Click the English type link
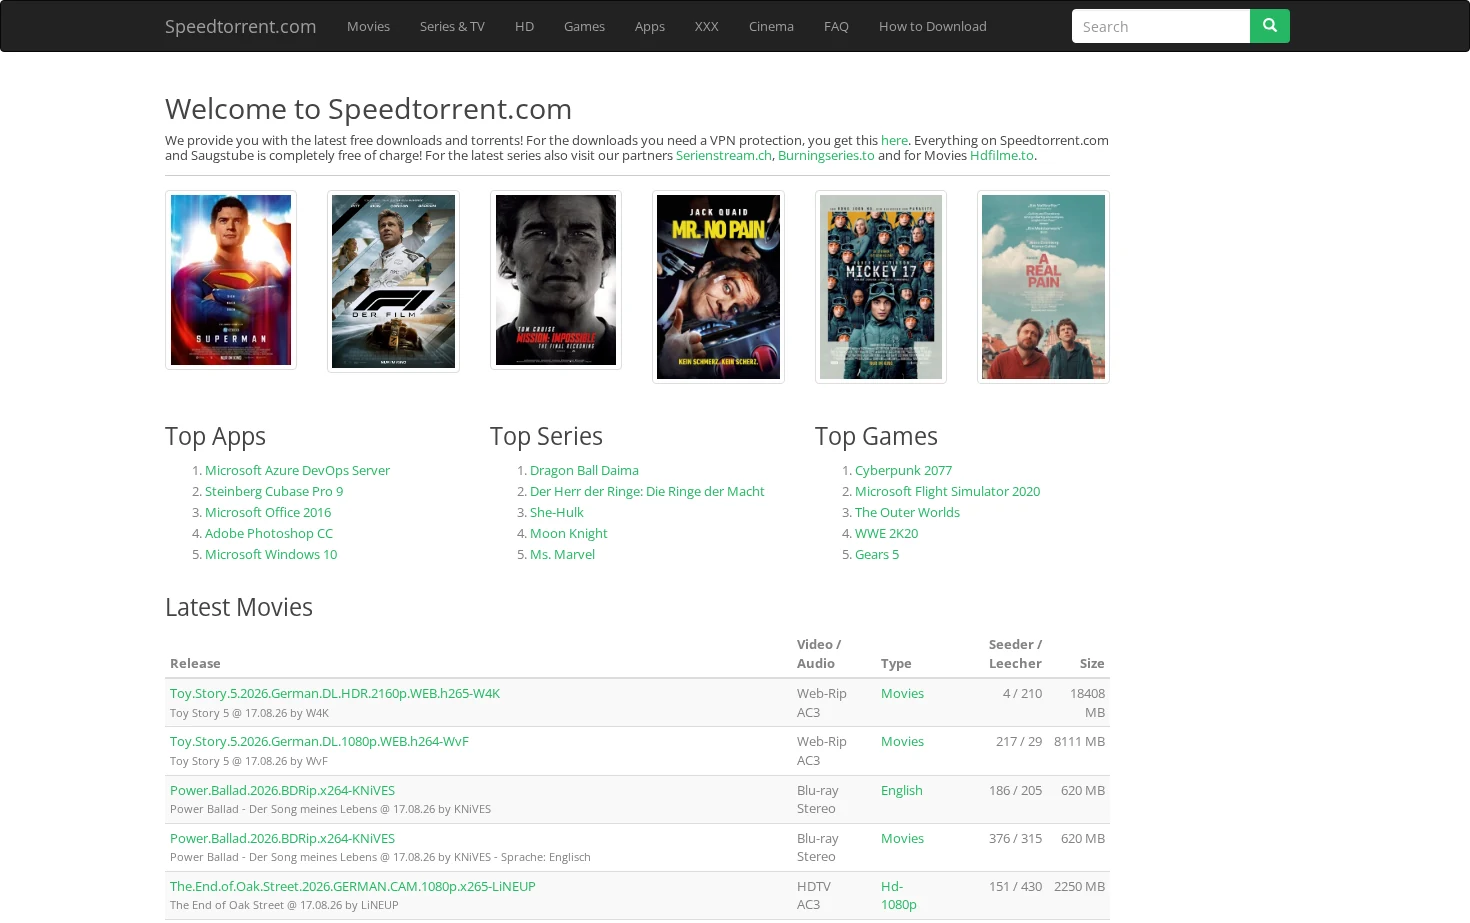The height and width of the screenshot is (923, 1470). 902,790
